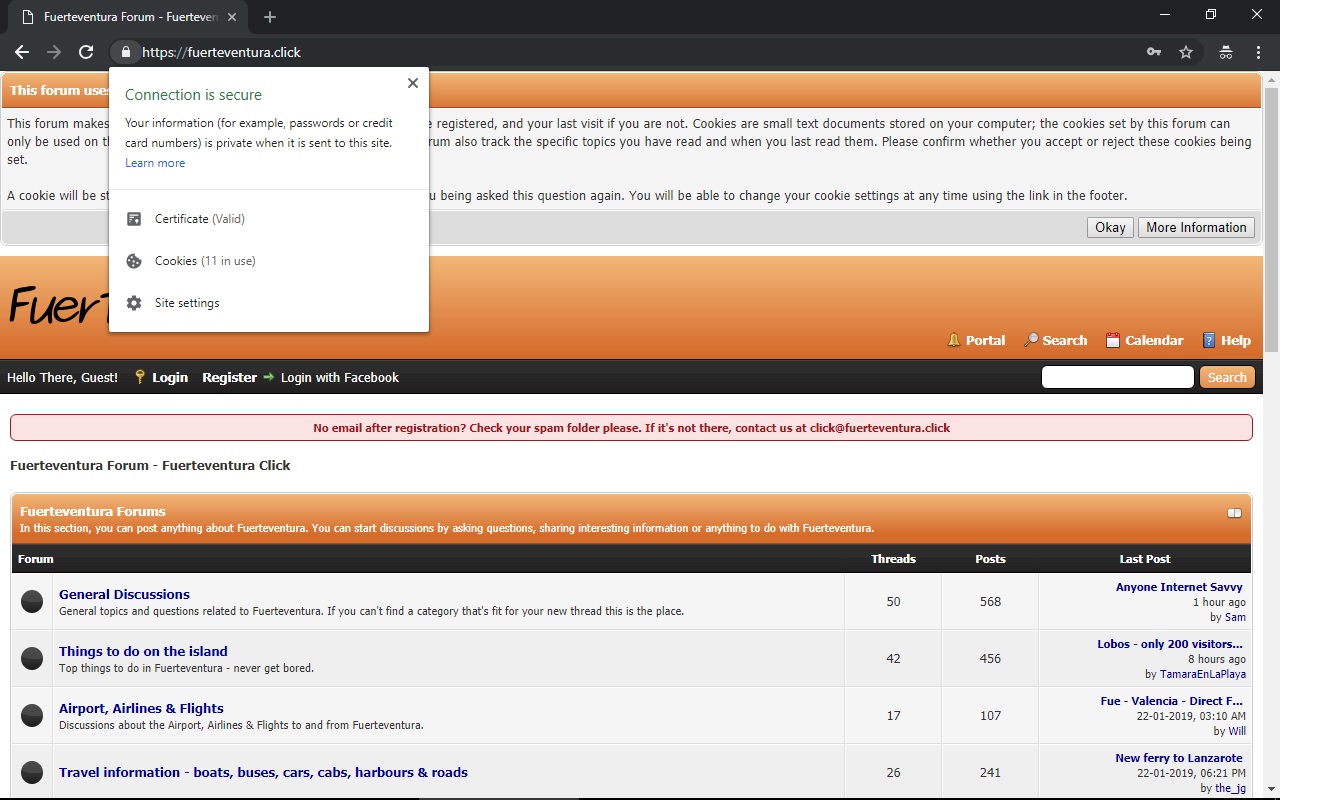Image resolution: width=1328 pixels, height=800 pixels.
Task: Open Chrome's three-dot menu
Action: click(1258, 52)
